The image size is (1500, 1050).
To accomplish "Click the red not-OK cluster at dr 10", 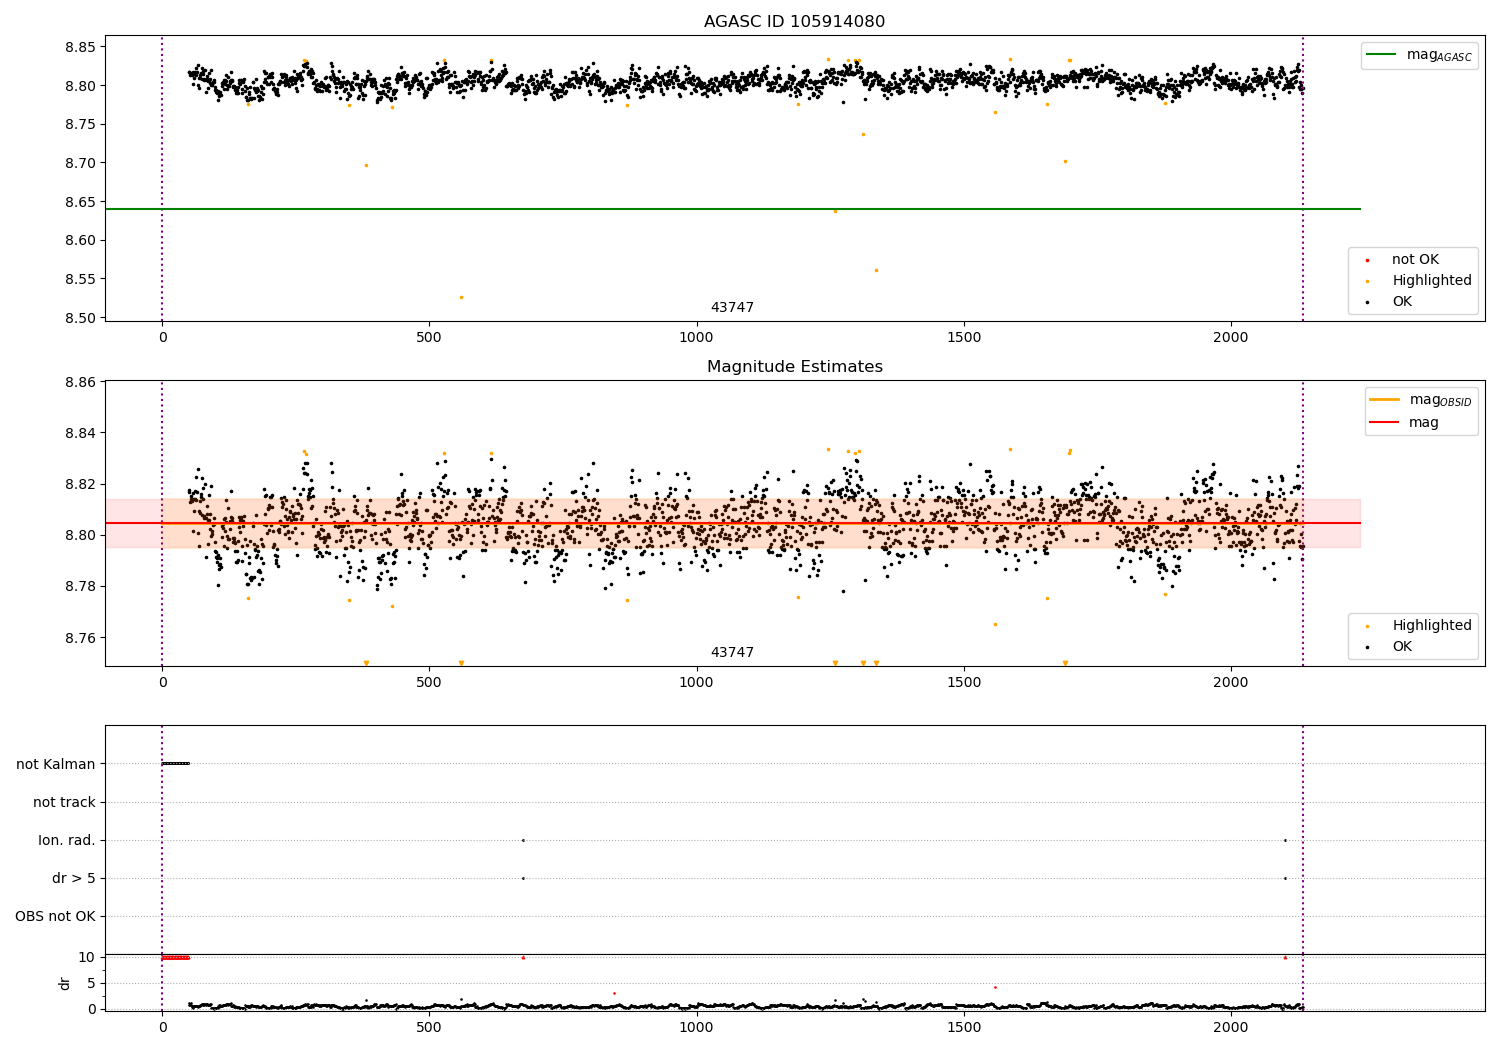I will point(175,957).
